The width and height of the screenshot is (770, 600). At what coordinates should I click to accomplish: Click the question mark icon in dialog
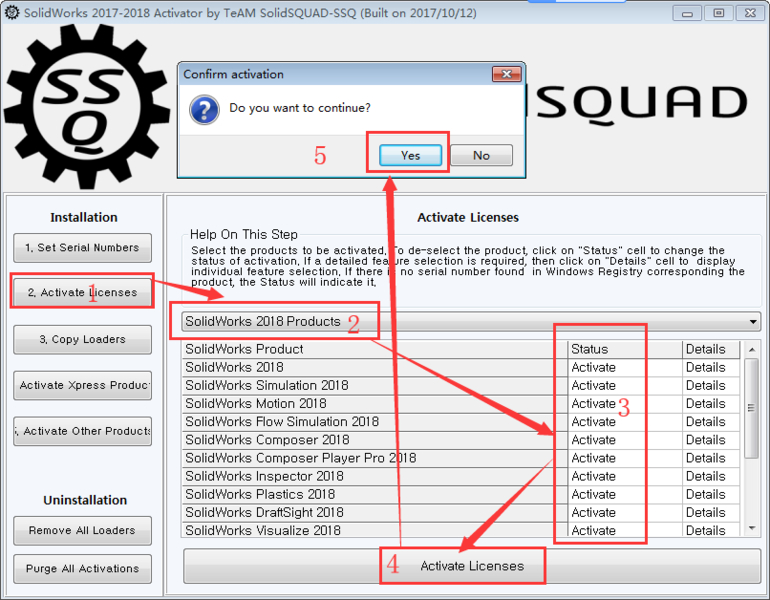(204, 109)
